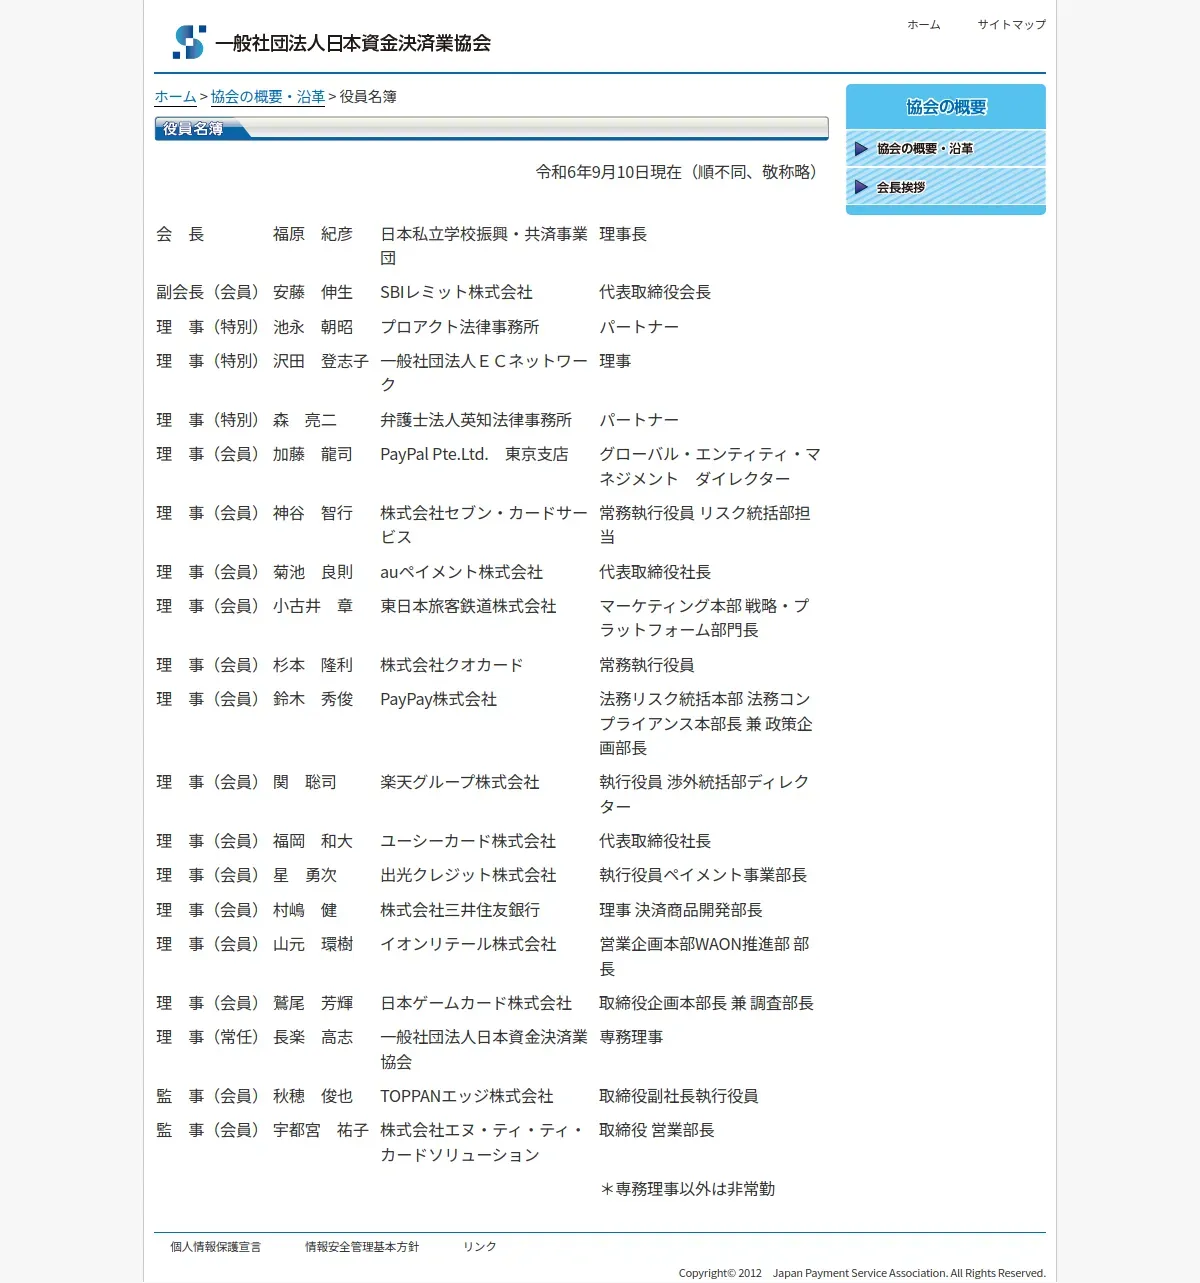
Task: Click the name 秋穂 俊也
Action: coord(313,1096)
